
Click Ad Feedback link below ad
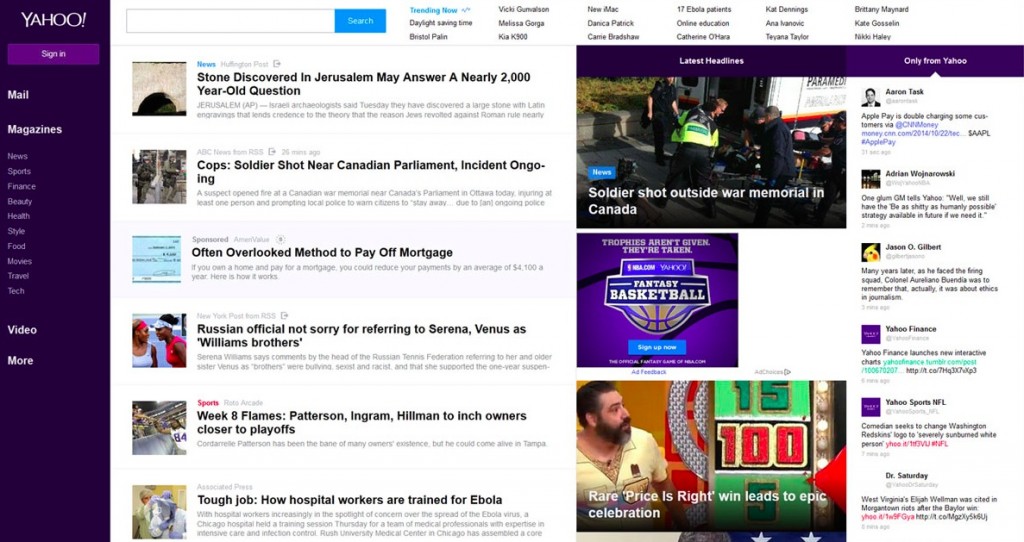(x=649, y=372)
